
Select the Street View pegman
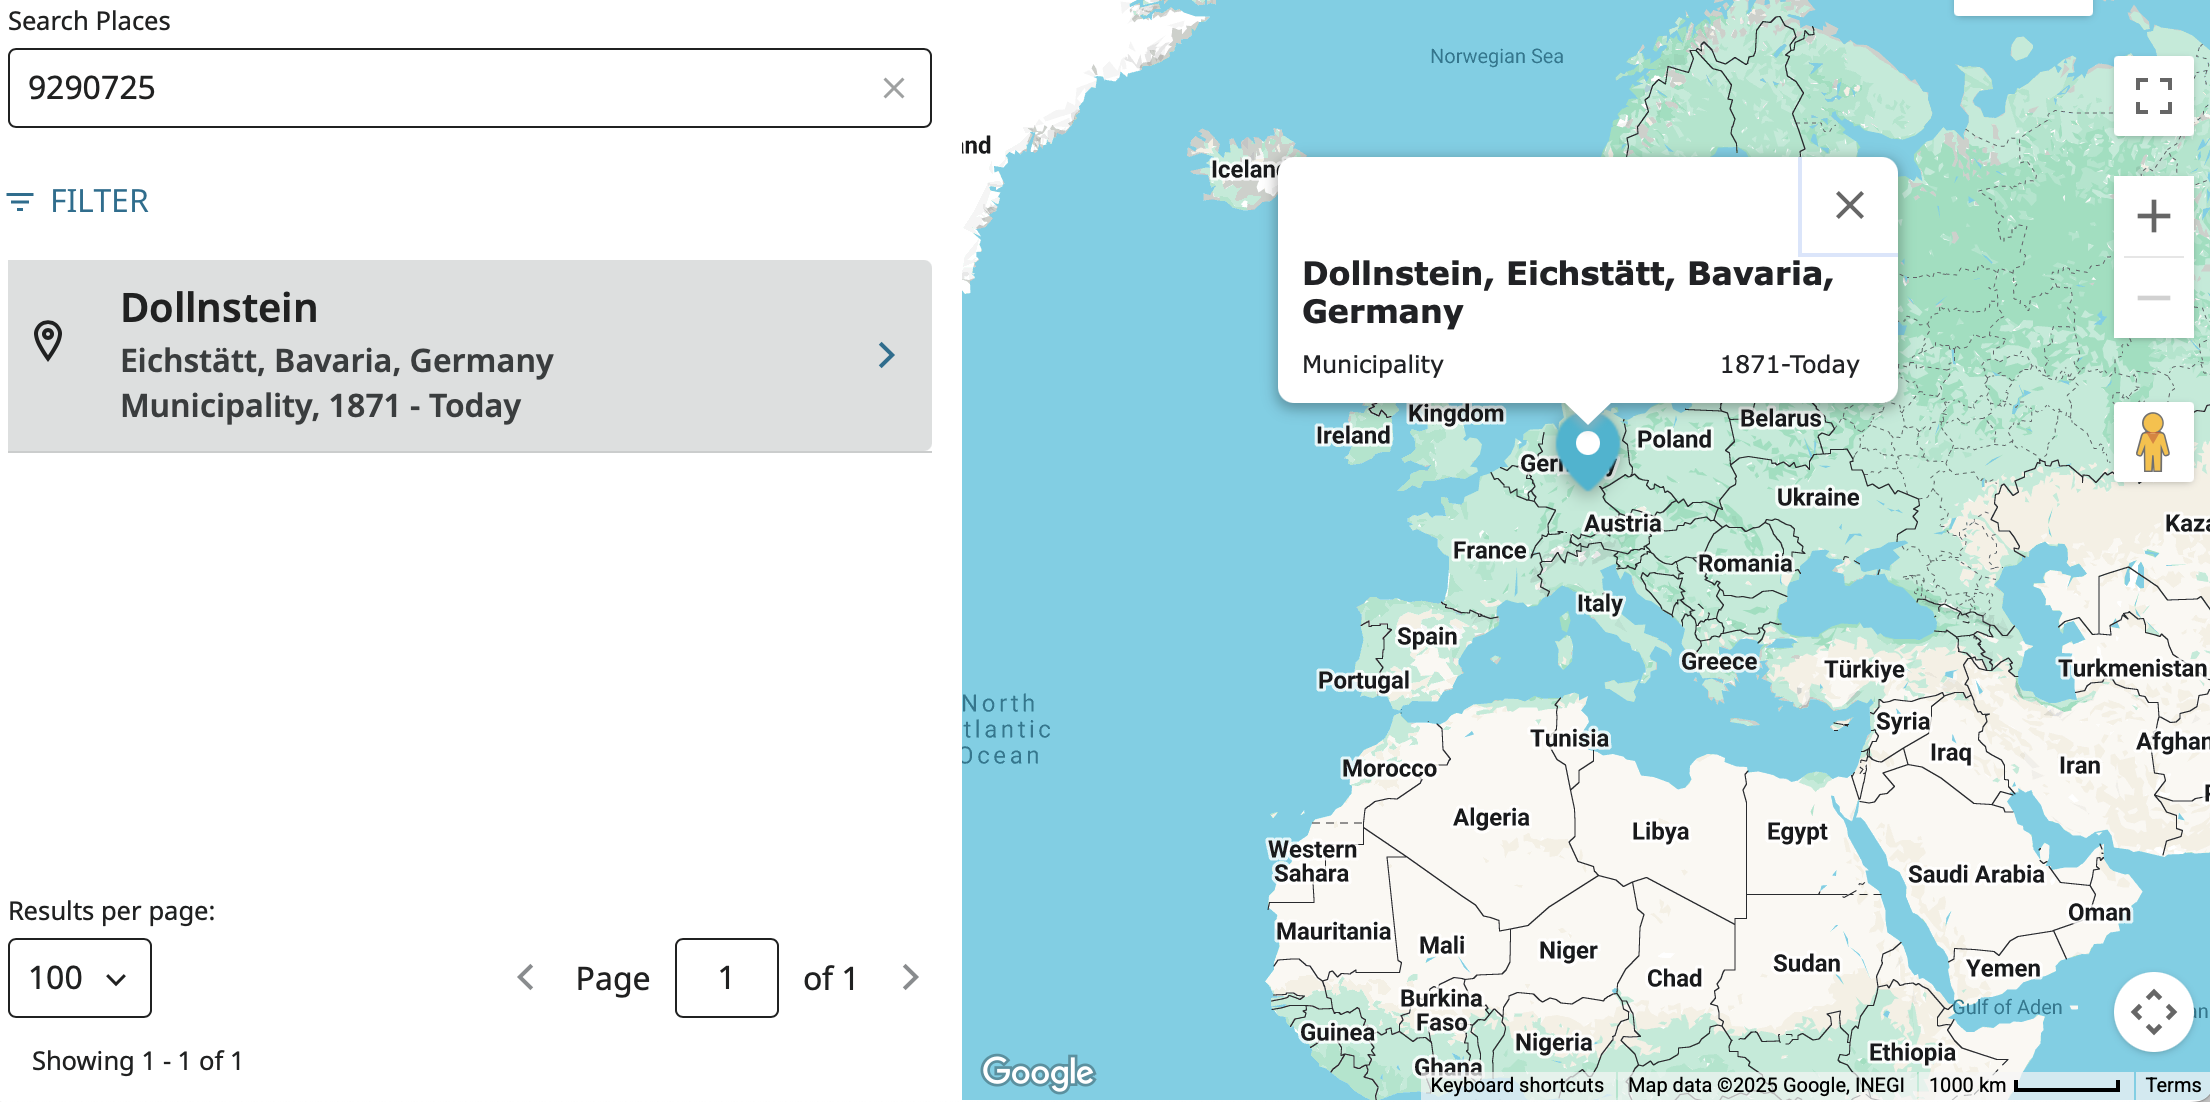coord(2152,442)
